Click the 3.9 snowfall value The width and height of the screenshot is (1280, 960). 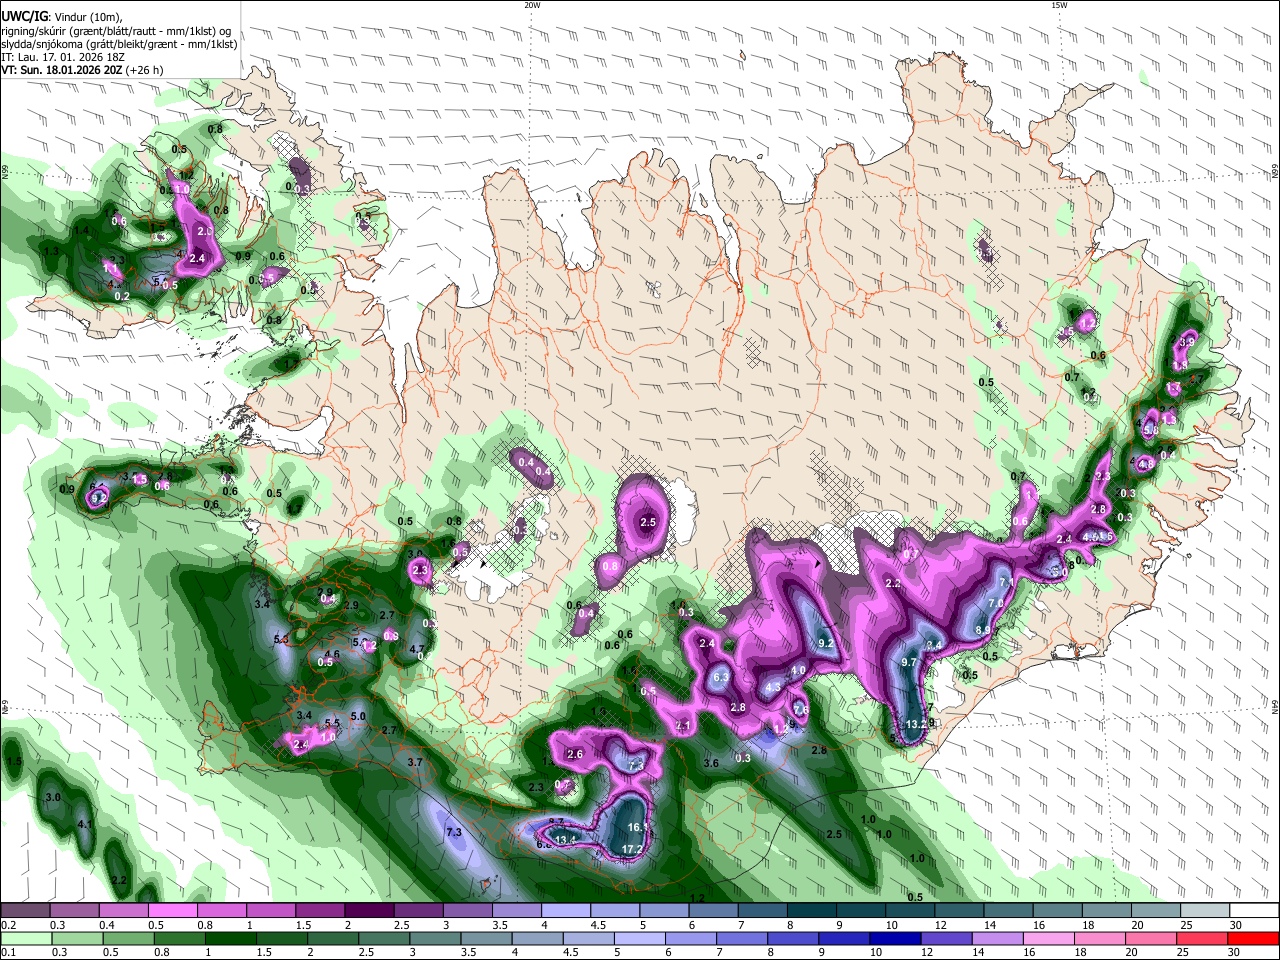[1188, 341]
